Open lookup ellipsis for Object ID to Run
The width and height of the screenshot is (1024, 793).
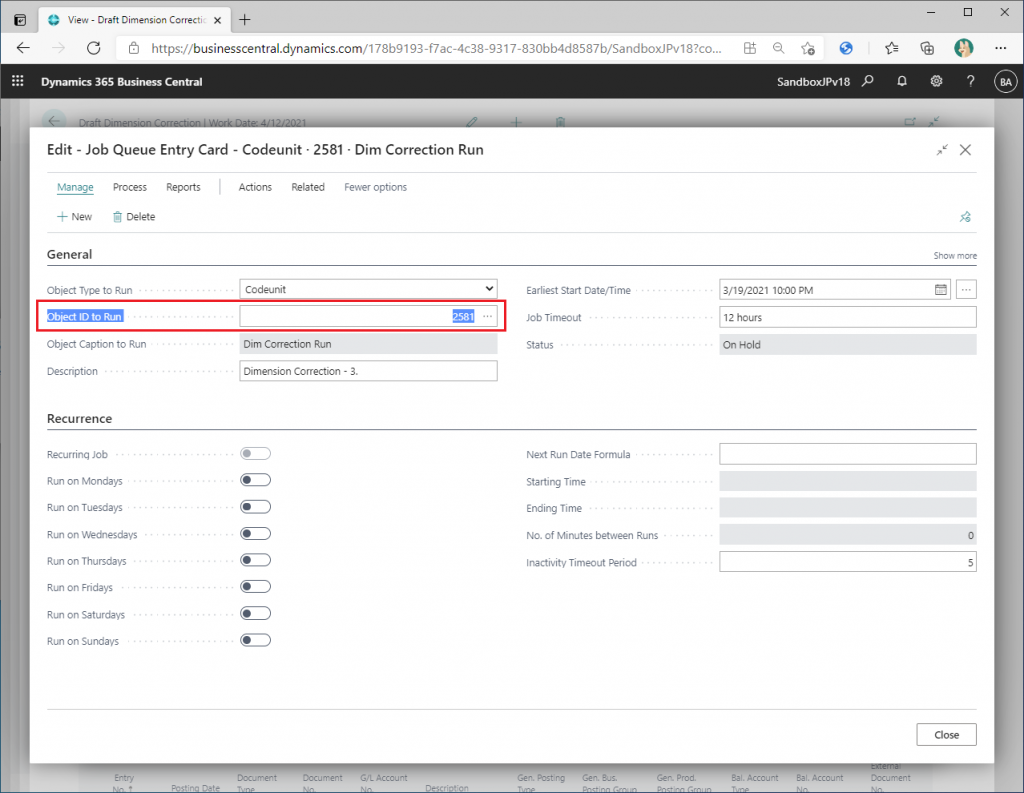click(x=488, y=316)
